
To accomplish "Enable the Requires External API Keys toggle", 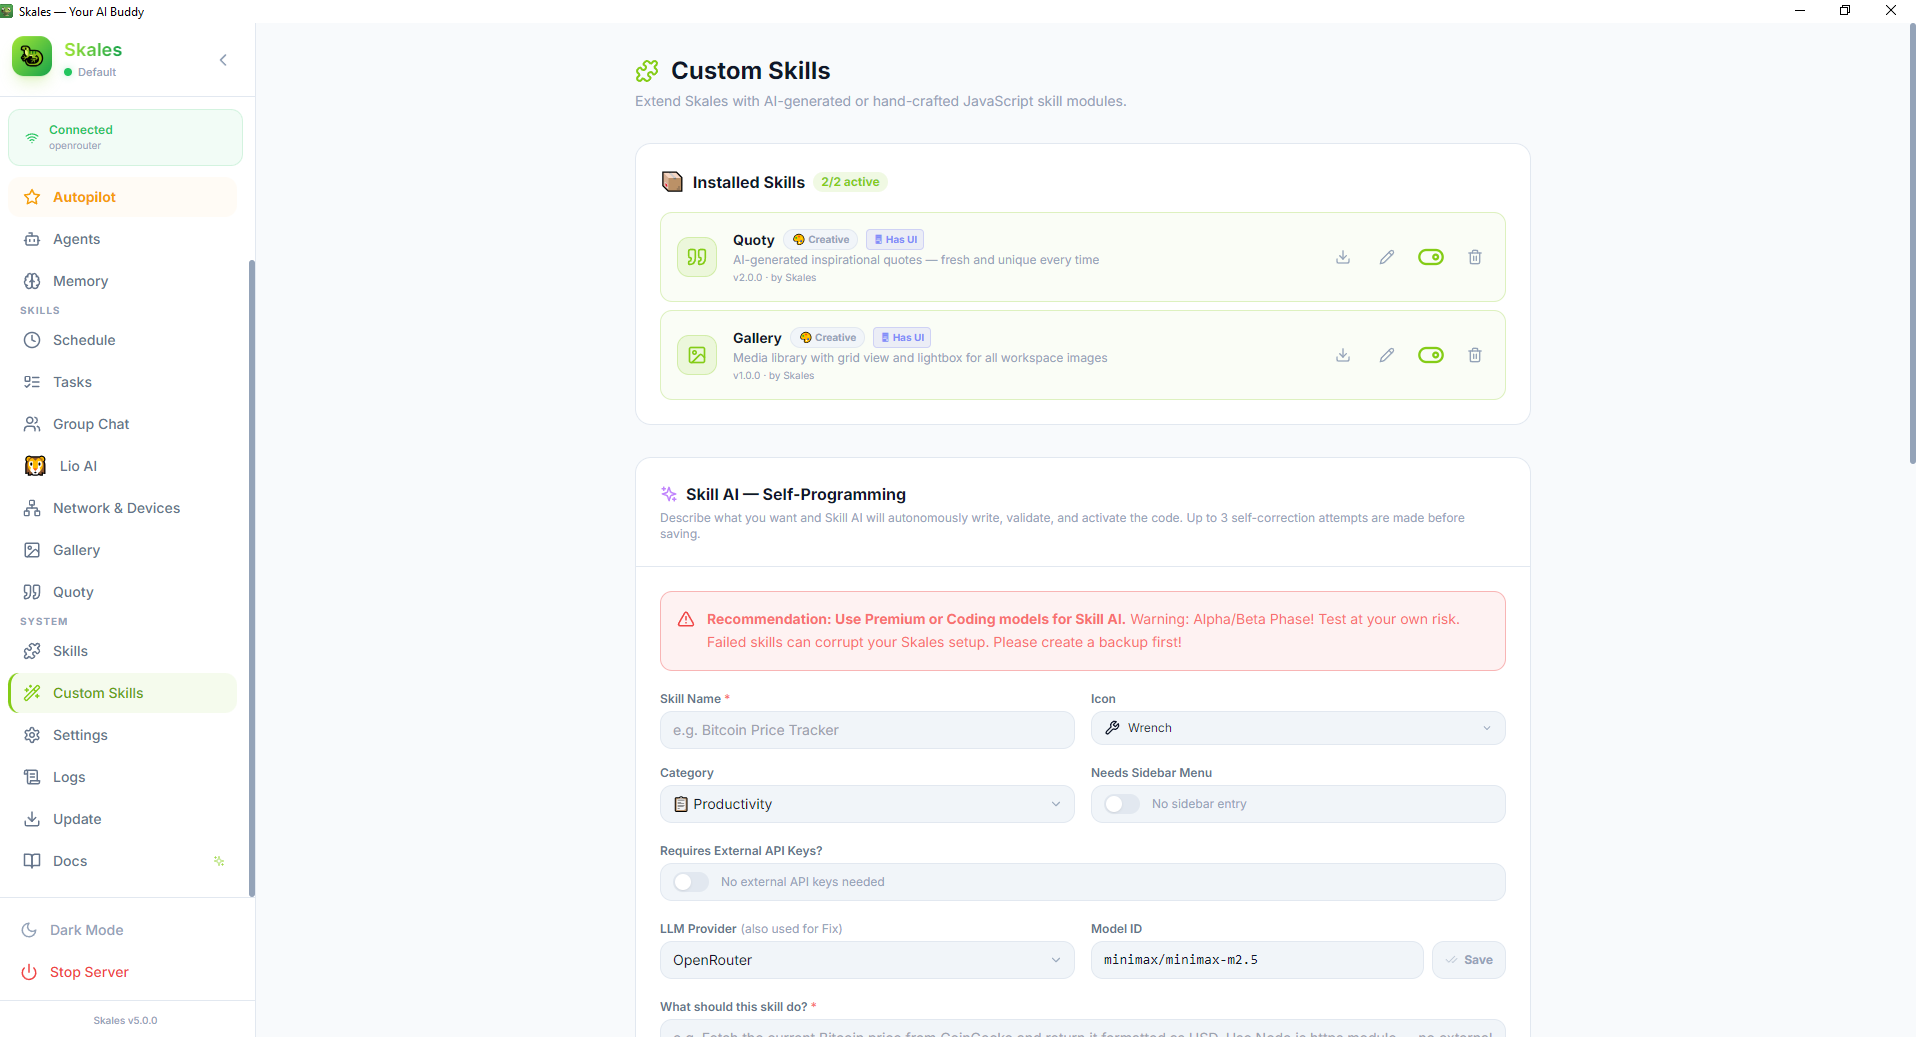I will (x=691, y=882).
